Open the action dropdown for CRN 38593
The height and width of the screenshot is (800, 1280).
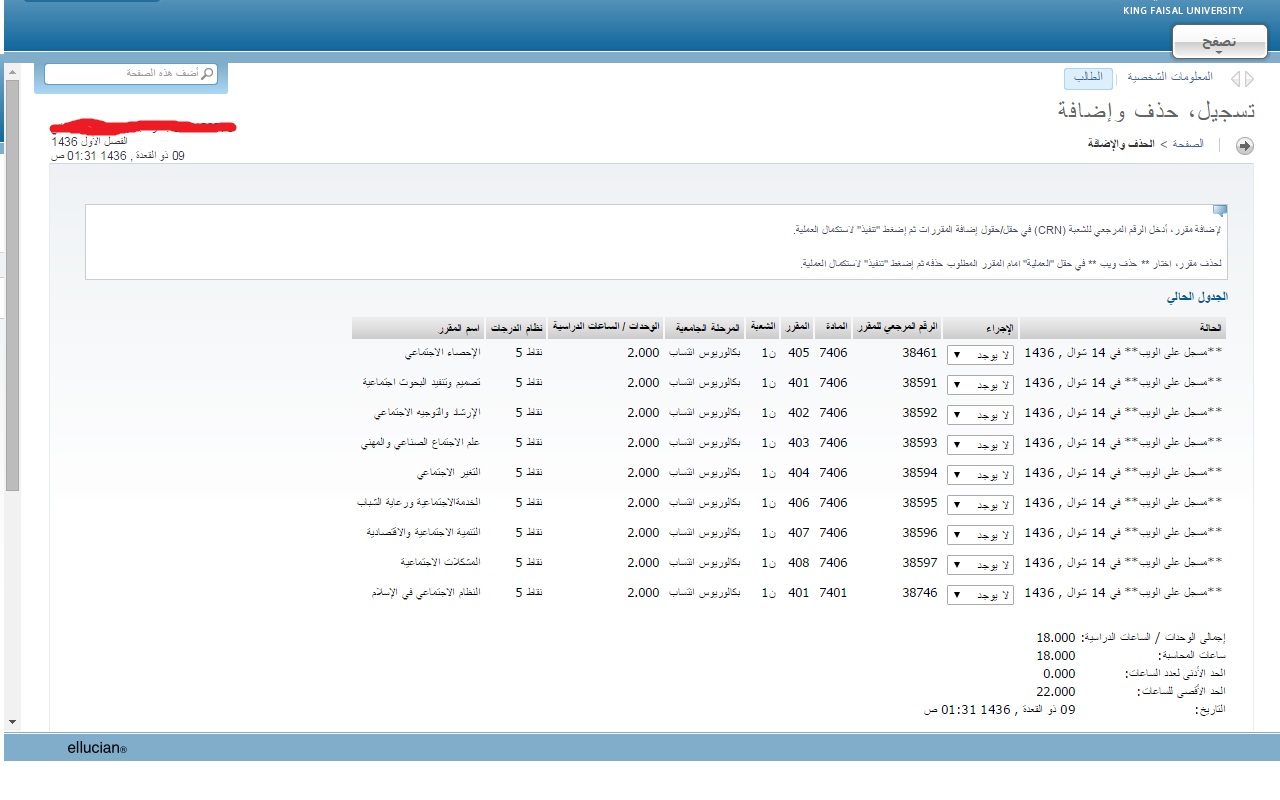pos(980,444)
